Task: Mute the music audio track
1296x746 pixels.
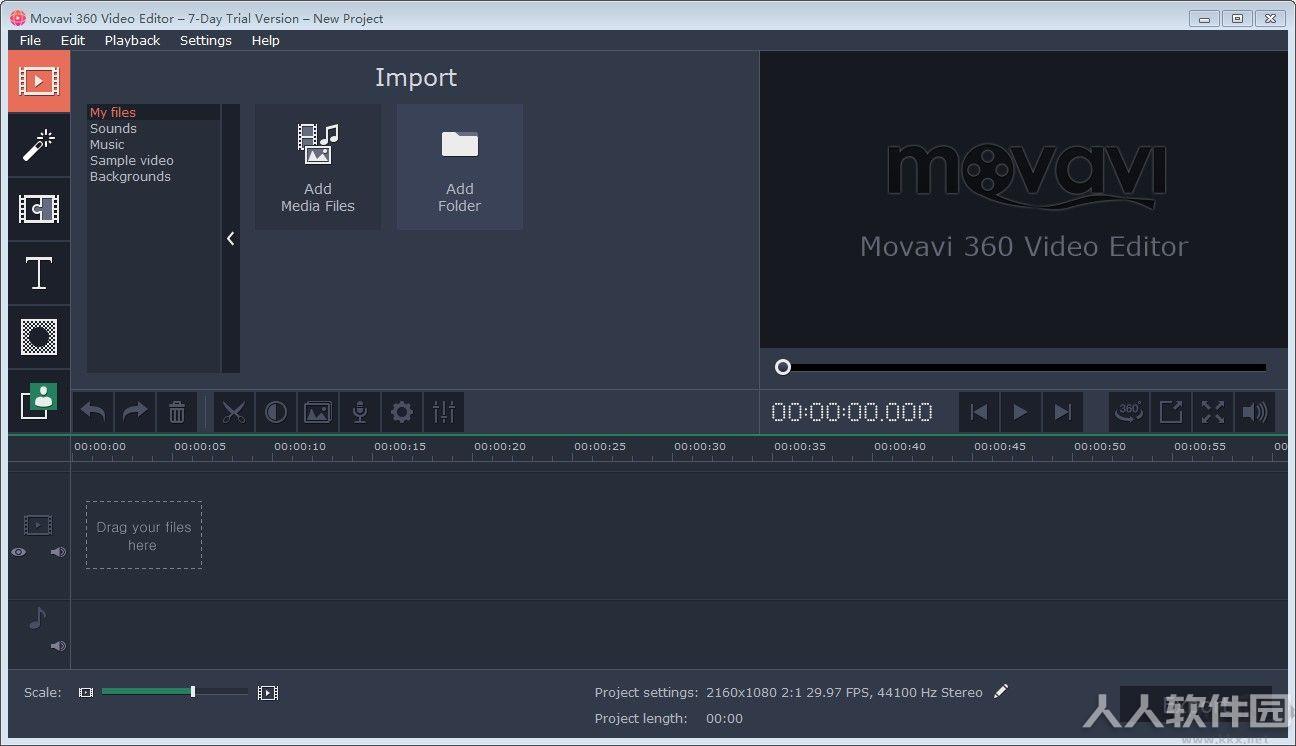Action: coord(58,646)
